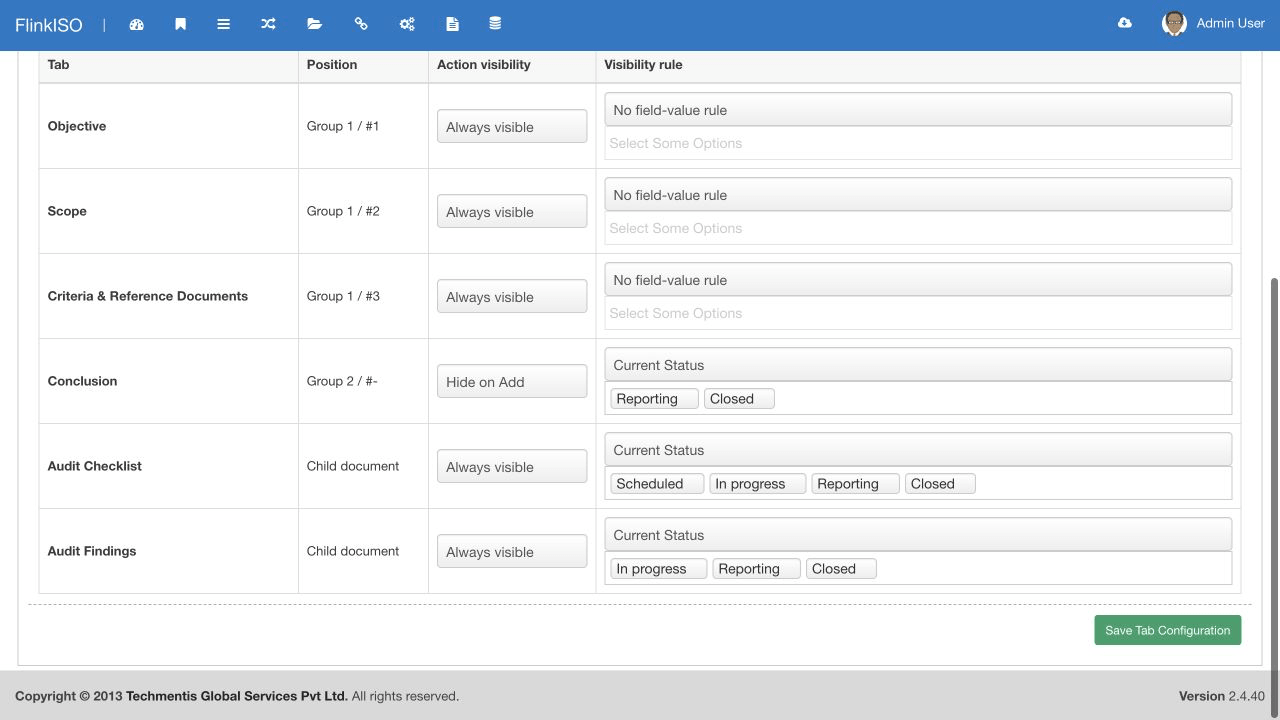1280x720 pixels.
Task: Click the cloud download icon
Action: pos(1125,23)
